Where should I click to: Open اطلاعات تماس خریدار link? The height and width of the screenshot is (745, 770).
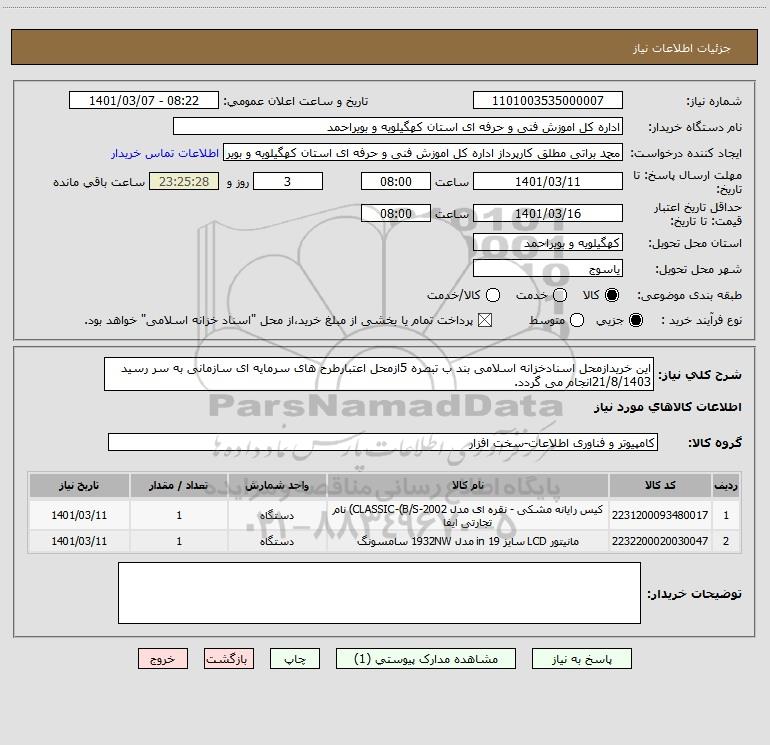click(x=165, y=153)
